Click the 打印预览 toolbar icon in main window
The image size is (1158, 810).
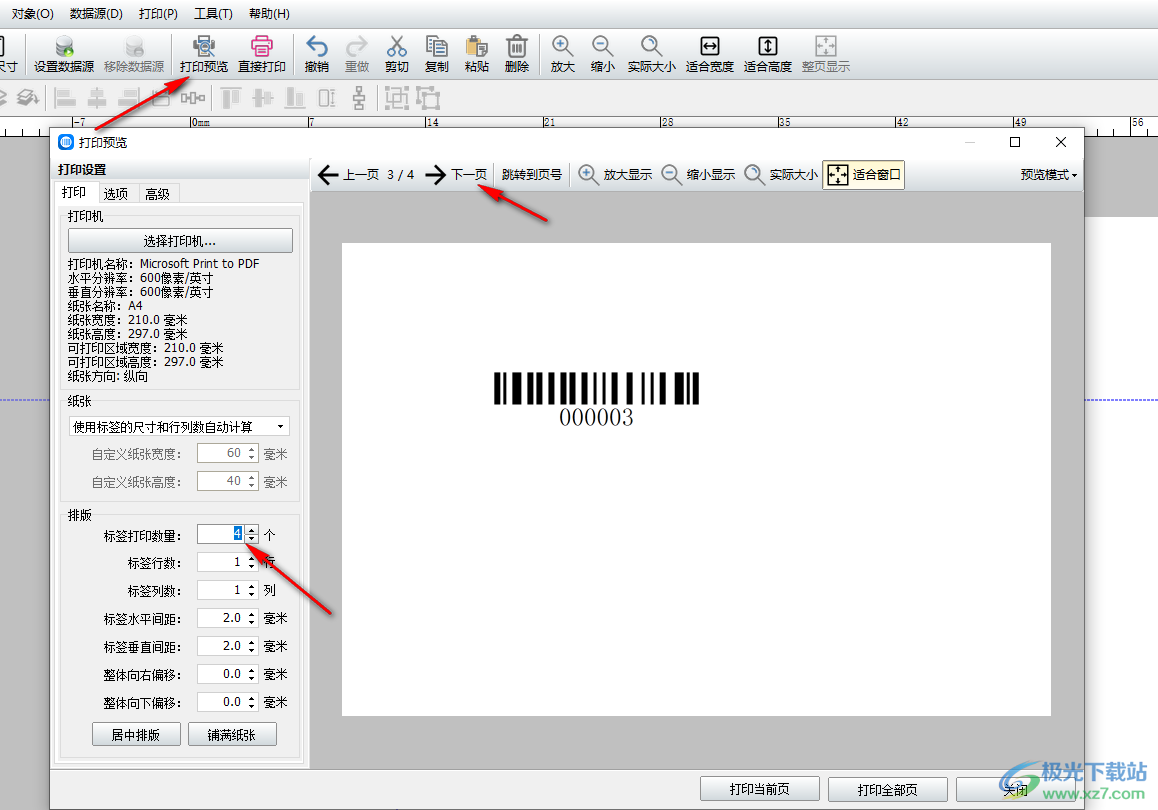204,54
